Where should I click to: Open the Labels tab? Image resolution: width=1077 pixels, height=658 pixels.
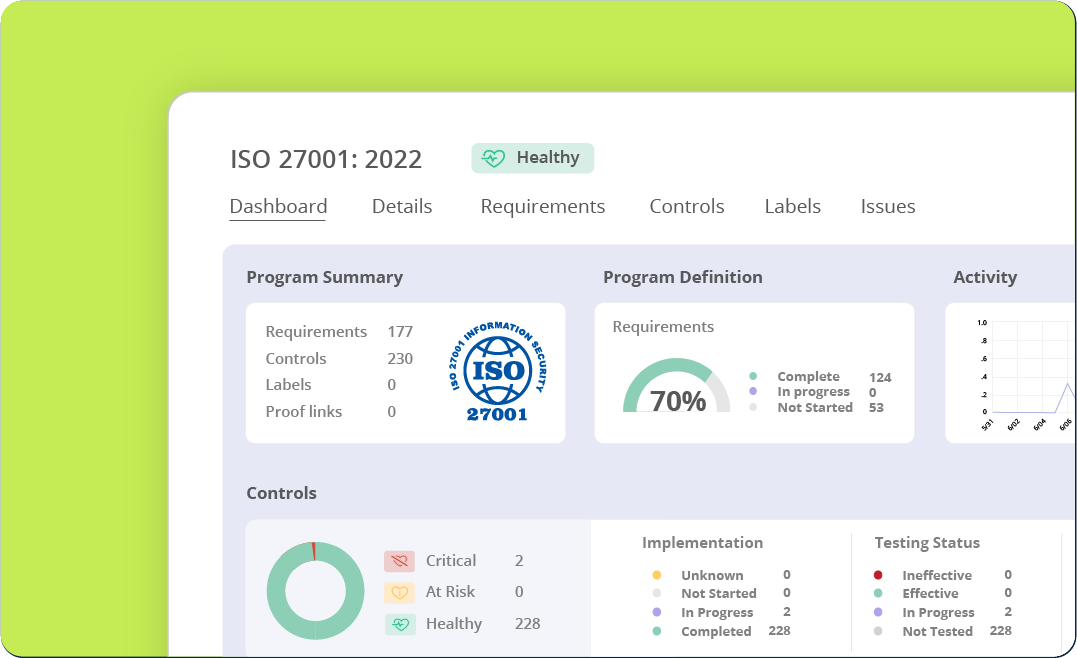[793, 207]
